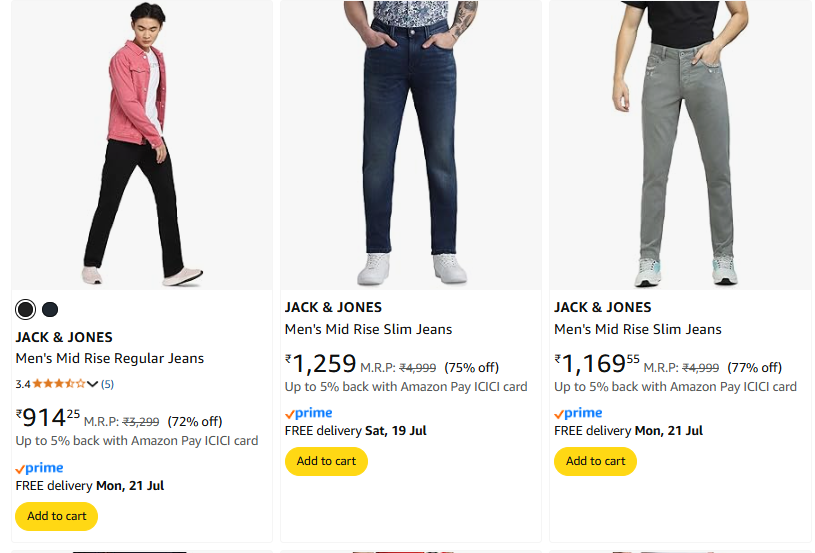
Task: Select the black color swatch
Action: (x=25, y=309)
